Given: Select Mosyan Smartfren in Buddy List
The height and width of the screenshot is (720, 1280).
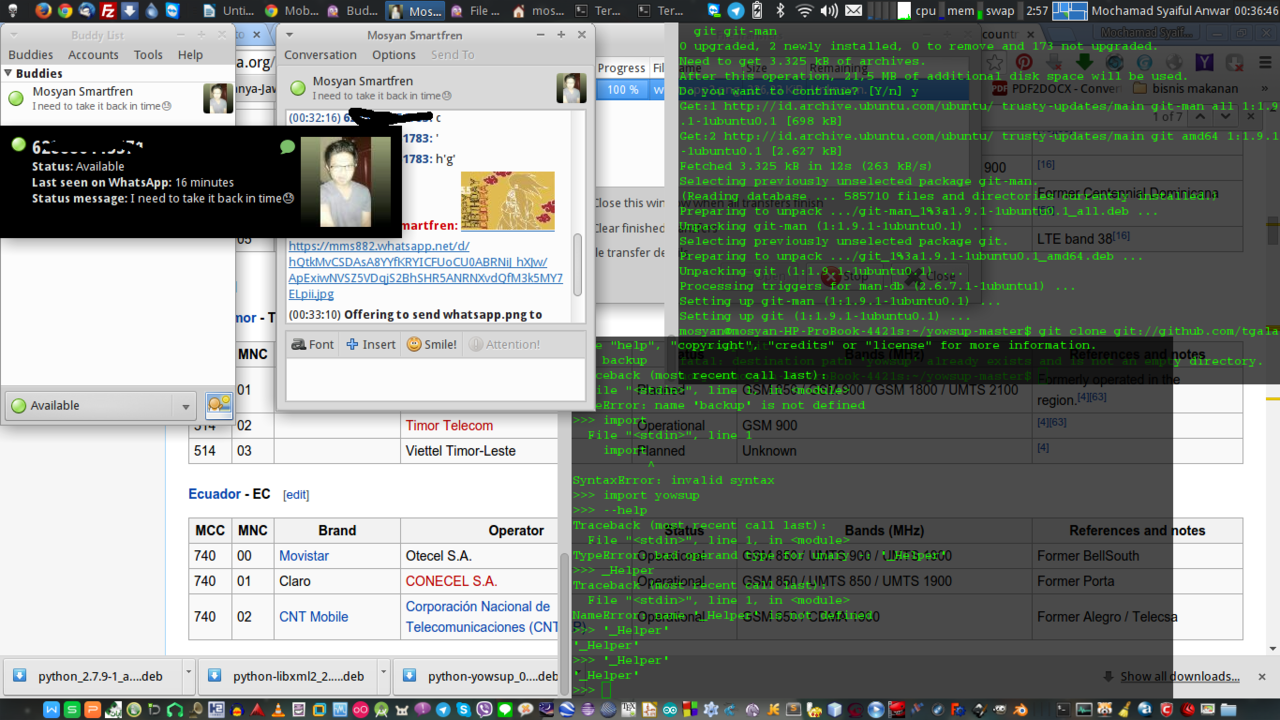Looking at the screenshot, I should [x=118, y=98].
